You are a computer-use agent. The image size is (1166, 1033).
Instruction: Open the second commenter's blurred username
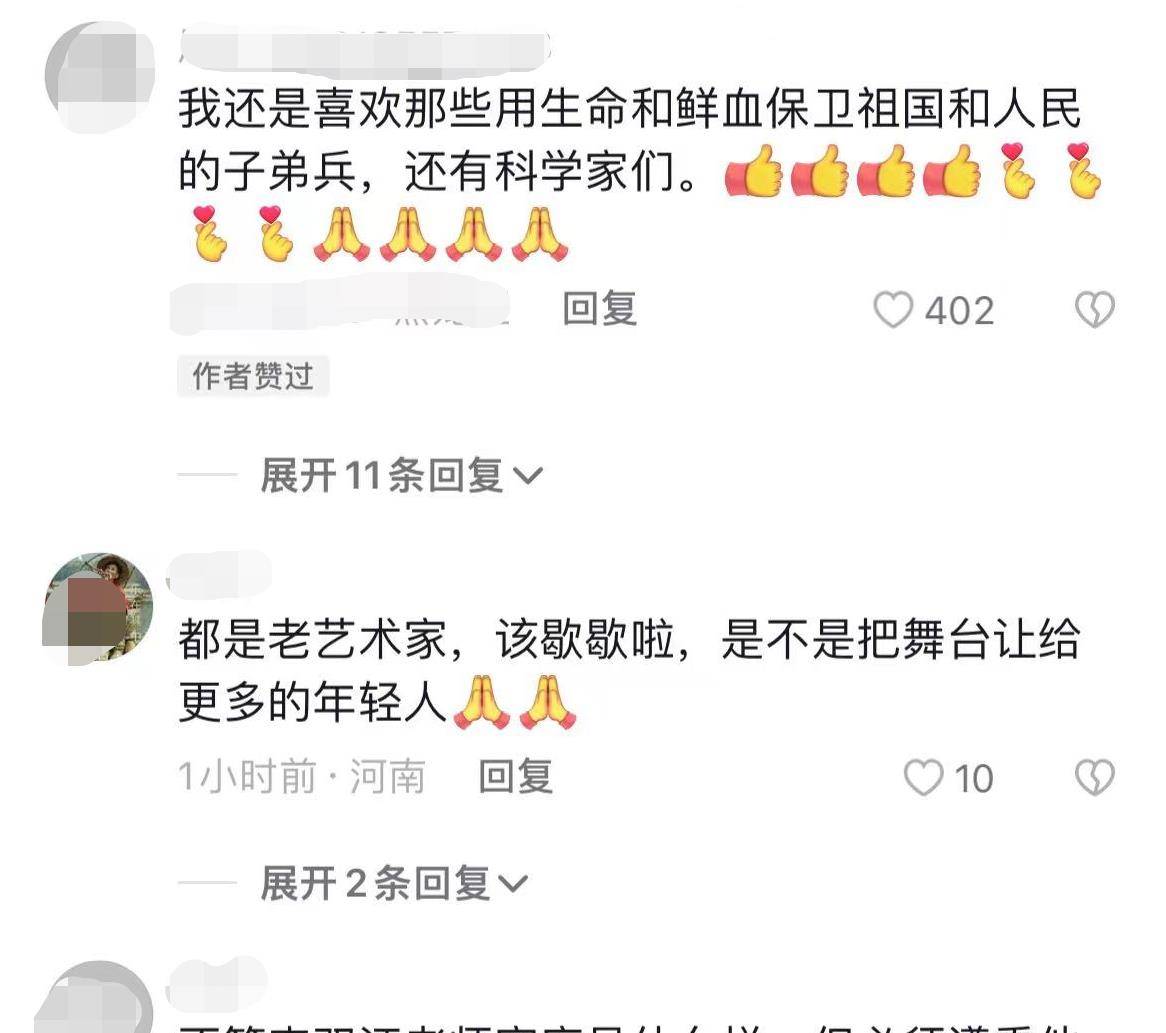click(219, 573)
